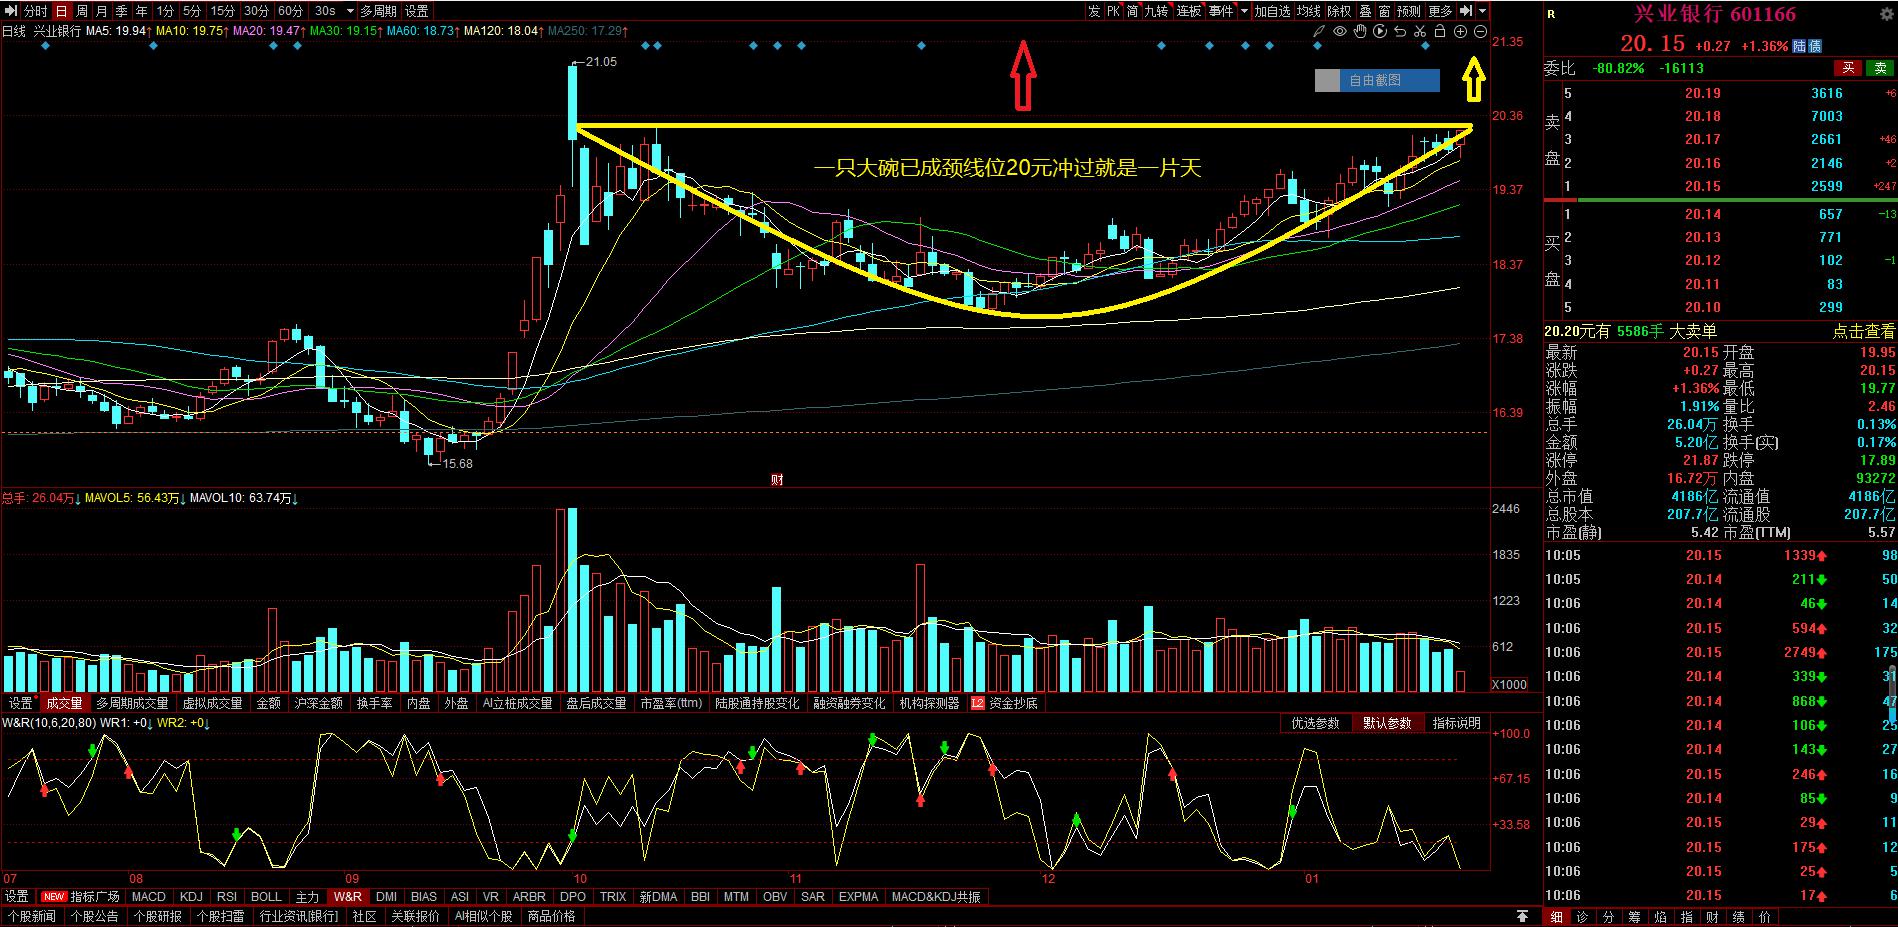Screen dimensions: 1898x927
Task: Switch to the 15分 period tab
Action: point(223,11)
